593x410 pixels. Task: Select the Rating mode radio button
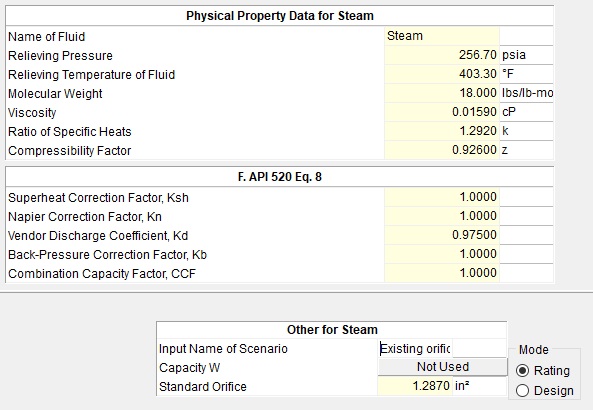(522, 371)
